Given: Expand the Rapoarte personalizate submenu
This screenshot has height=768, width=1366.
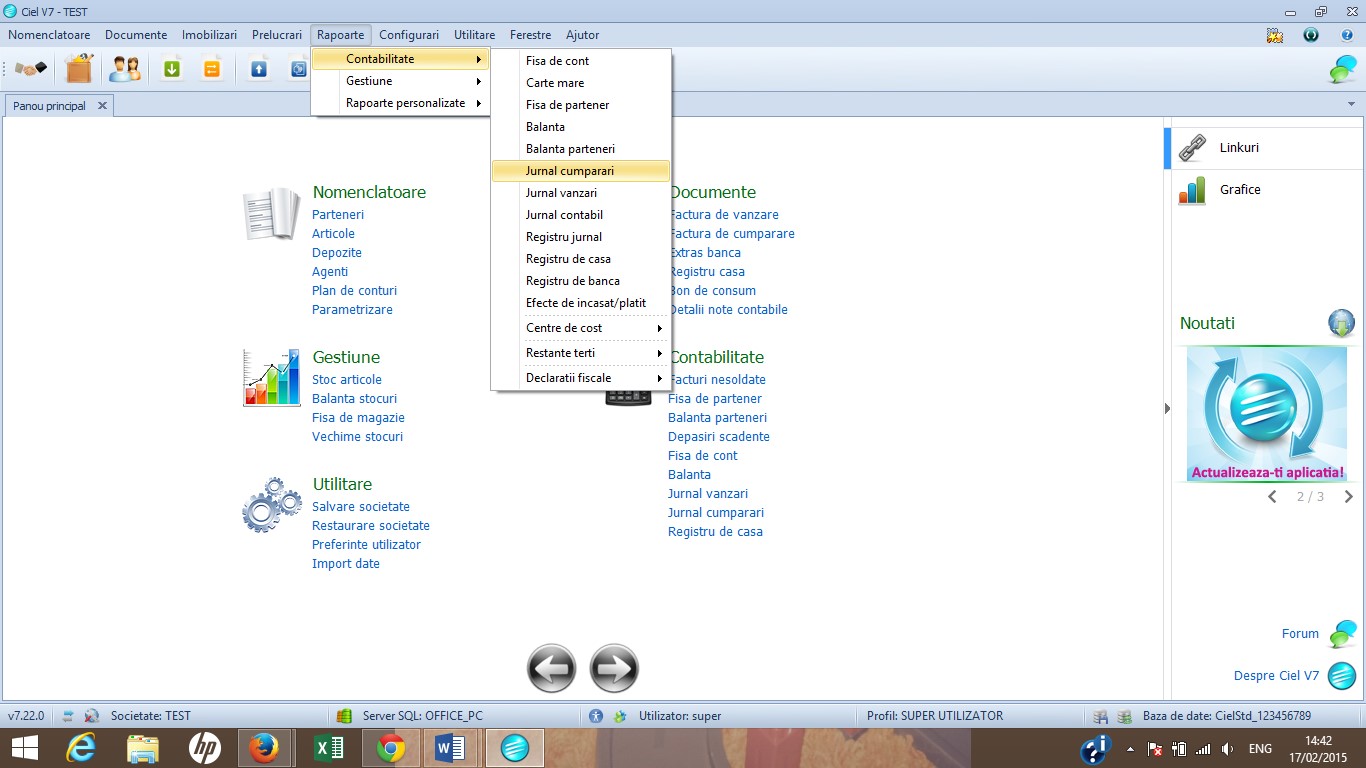Looking at the screenshot, I should point(400,103).
